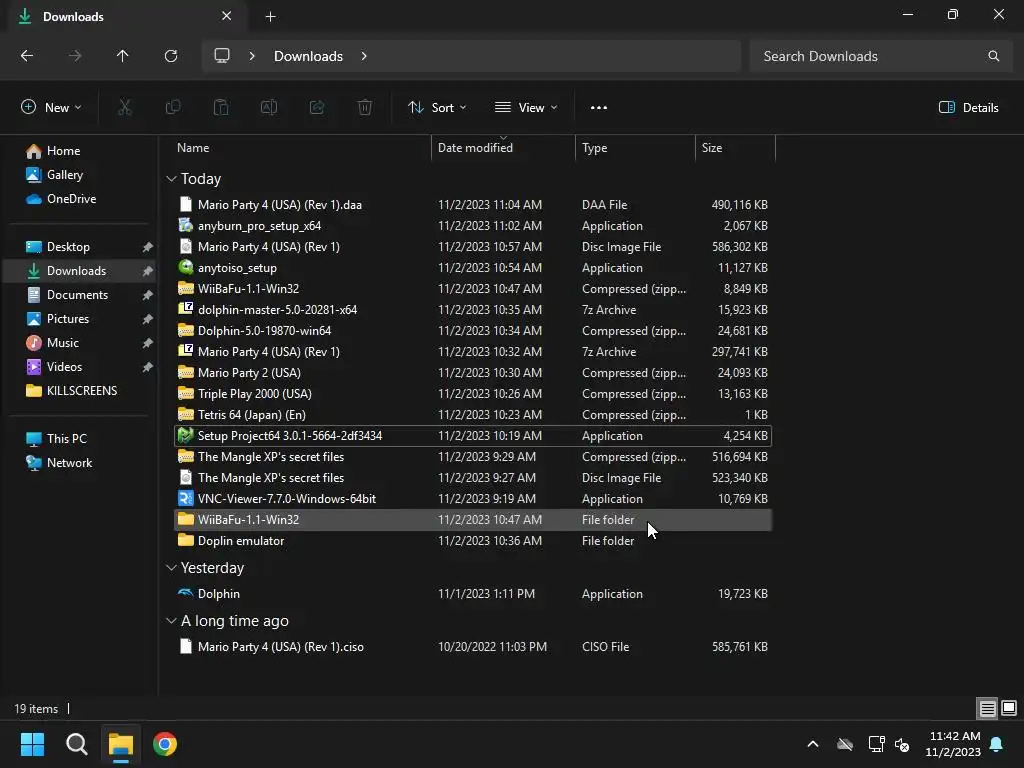Expand chevron before Downloads in address bar
Screen dimensions: 1024x768
[252, 56]
